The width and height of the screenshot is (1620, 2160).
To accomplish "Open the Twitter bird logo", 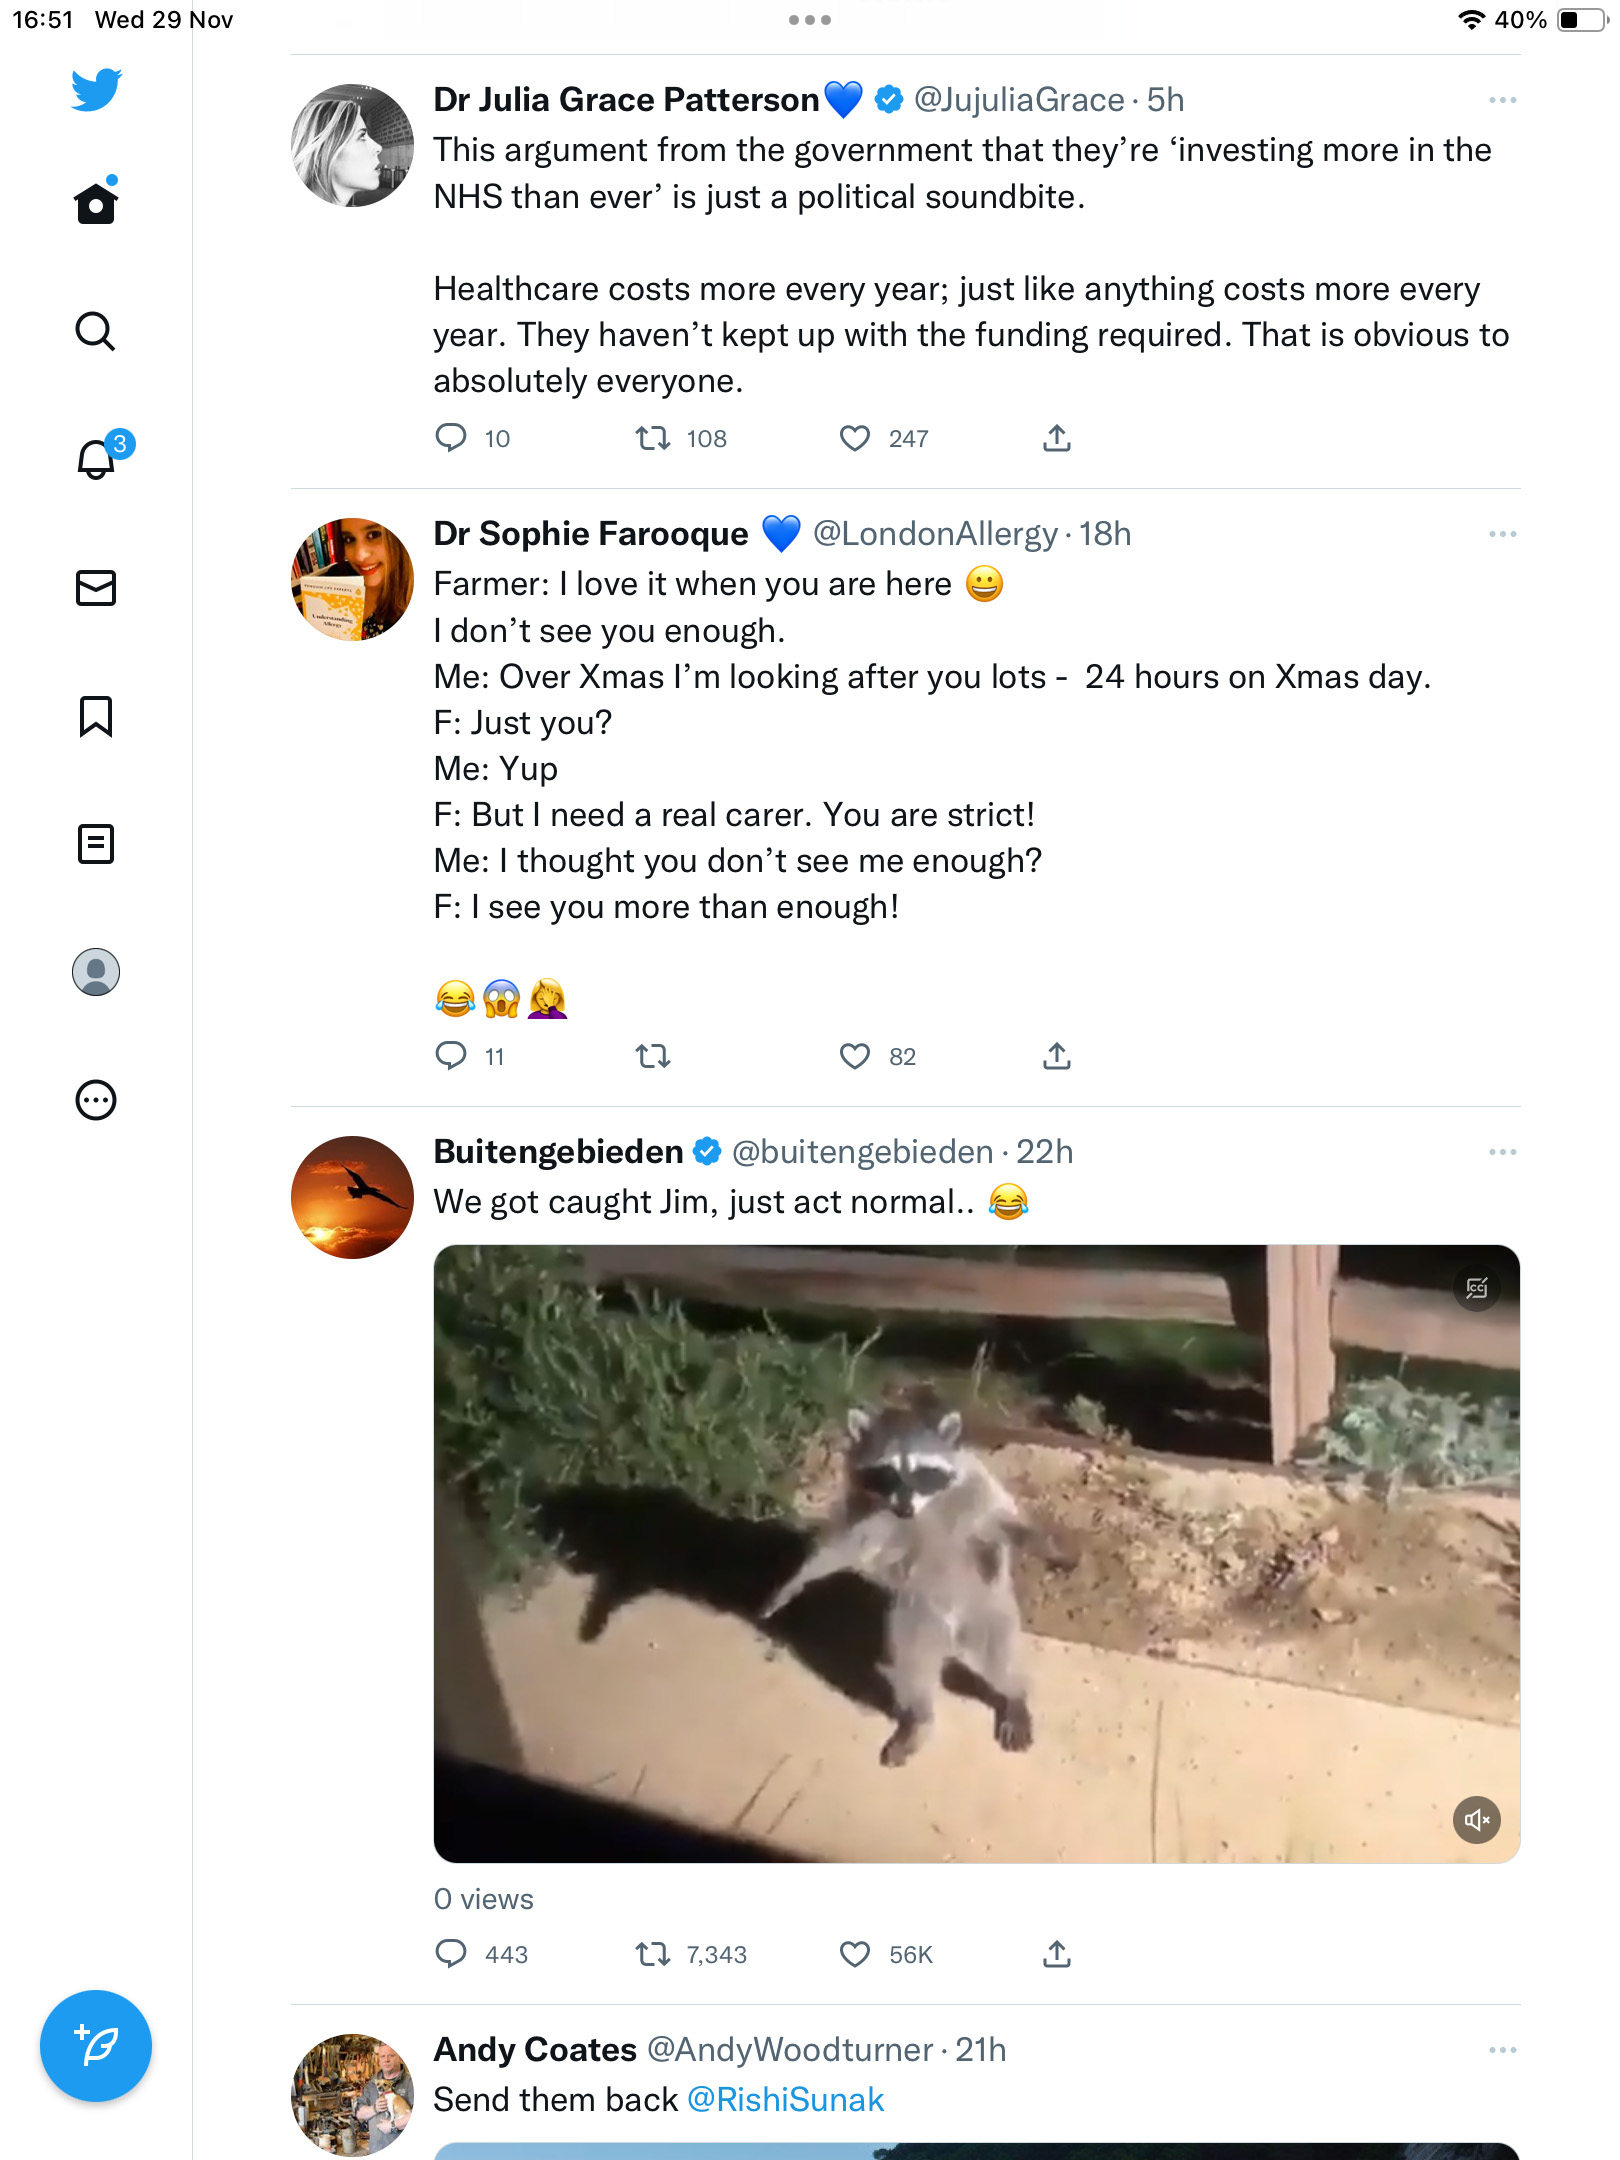I will (x=96, y=90).
